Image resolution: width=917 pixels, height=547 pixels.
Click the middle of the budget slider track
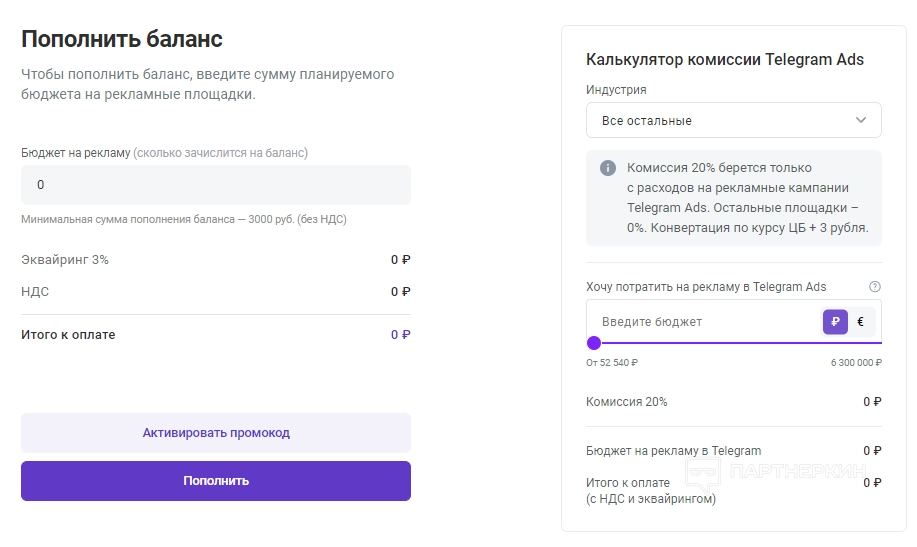pos(734,343)
